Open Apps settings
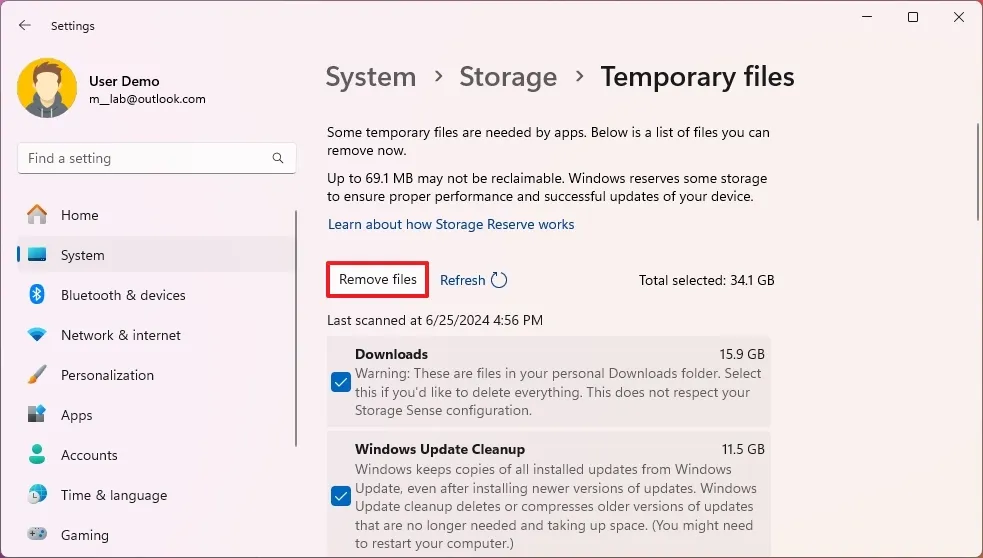 click(156, 415)
